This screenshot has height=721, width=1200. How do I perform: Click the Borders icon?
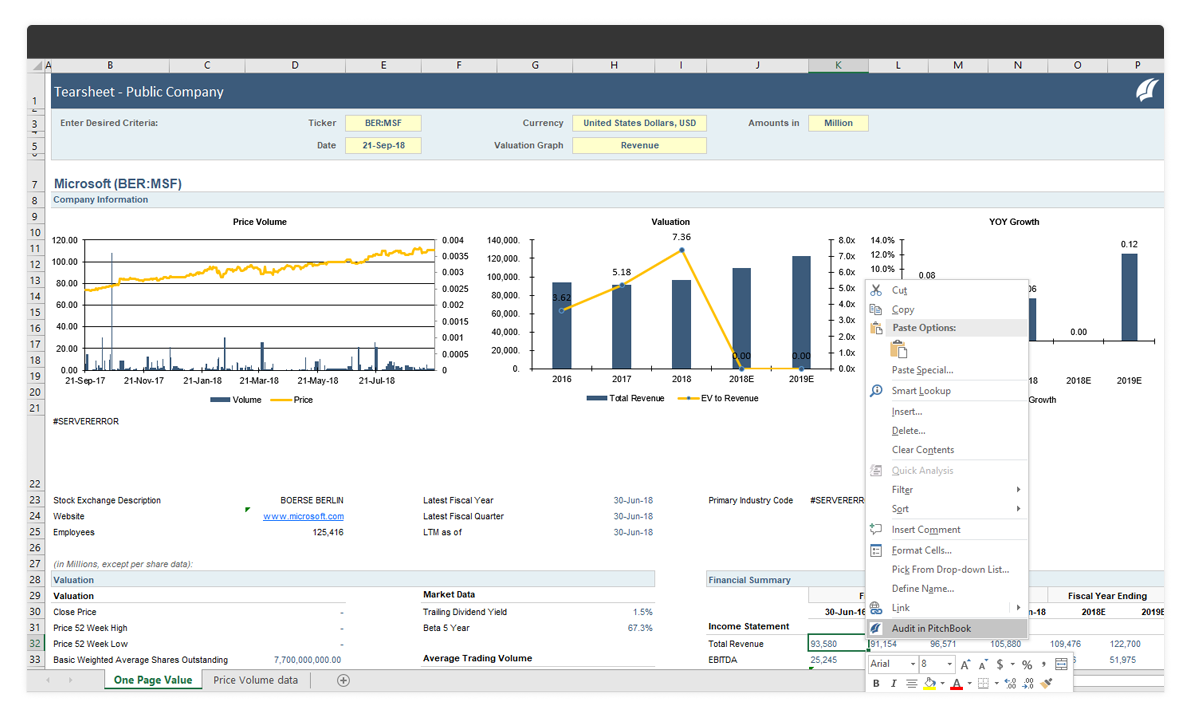983,684
